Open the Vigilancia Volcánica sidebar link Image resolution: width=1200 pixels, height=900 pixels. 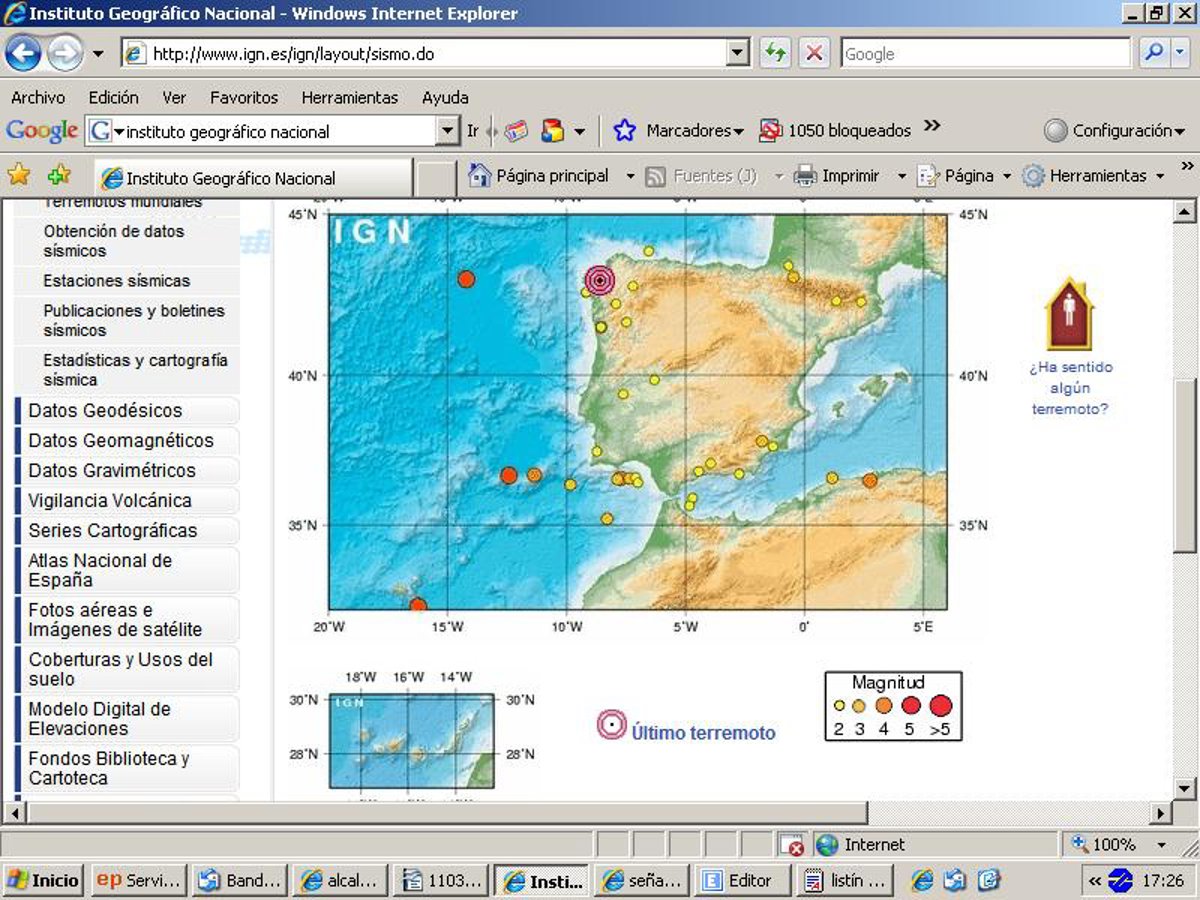coord(110,501)
